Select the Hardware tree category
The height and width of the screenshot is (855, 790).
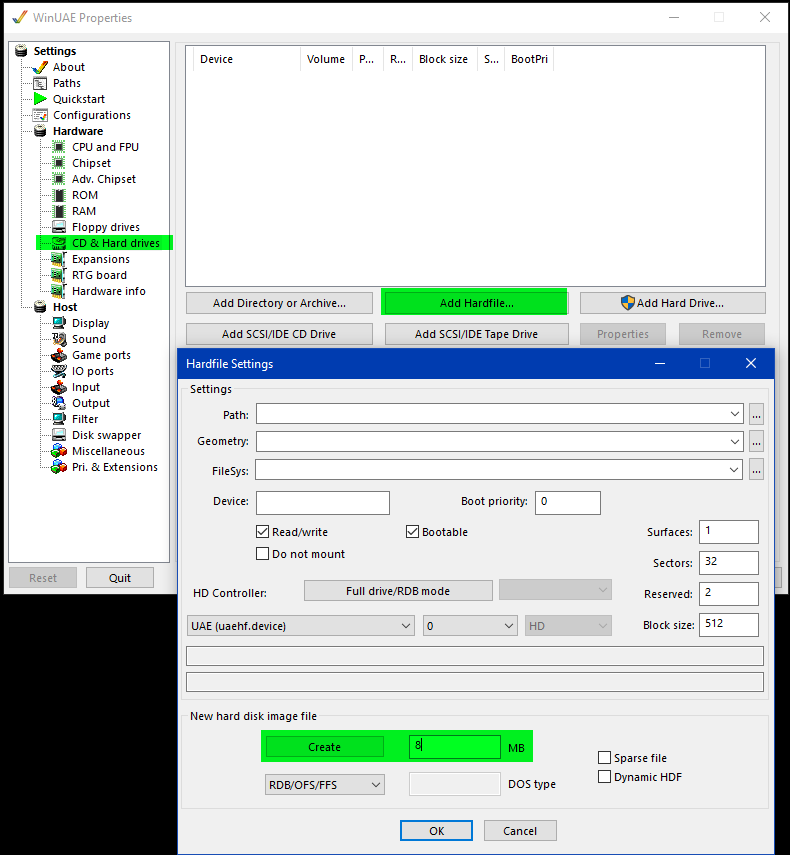[78, 131]
